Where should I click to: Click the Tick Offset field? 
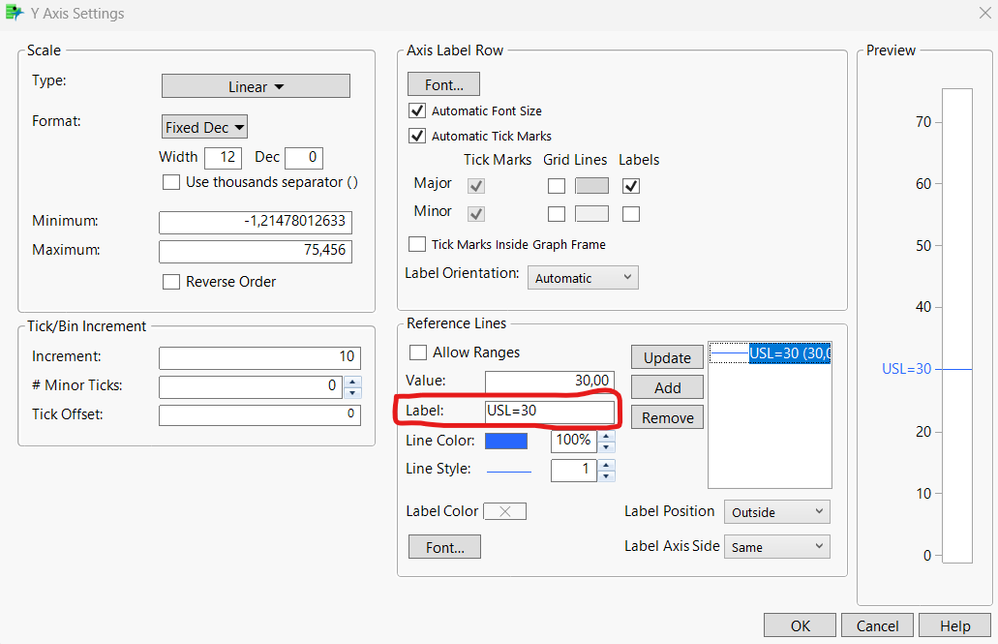point(260,415)
